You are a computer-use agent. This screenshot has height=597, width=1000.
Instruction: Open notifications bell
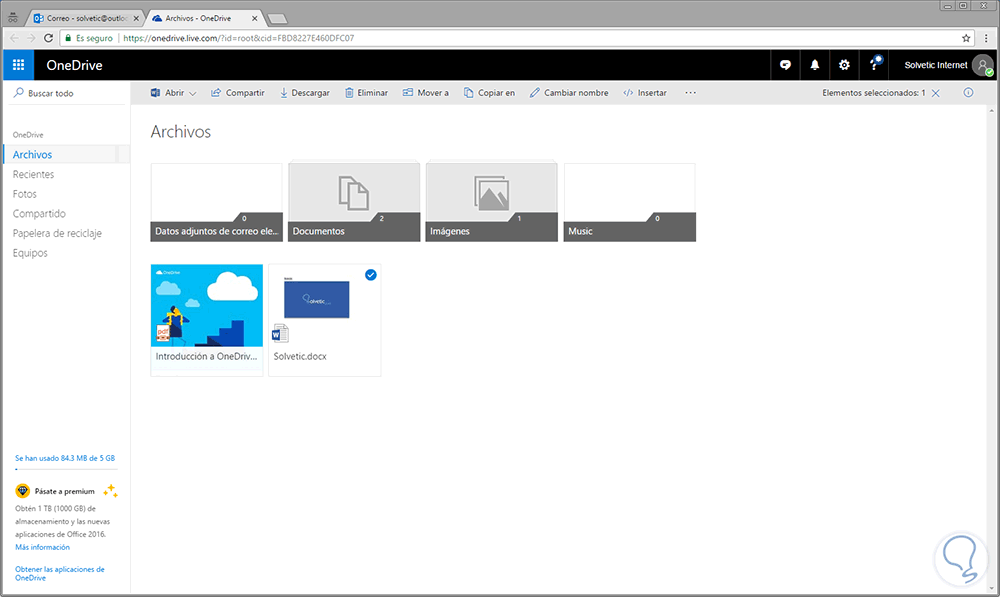point(814,65)
